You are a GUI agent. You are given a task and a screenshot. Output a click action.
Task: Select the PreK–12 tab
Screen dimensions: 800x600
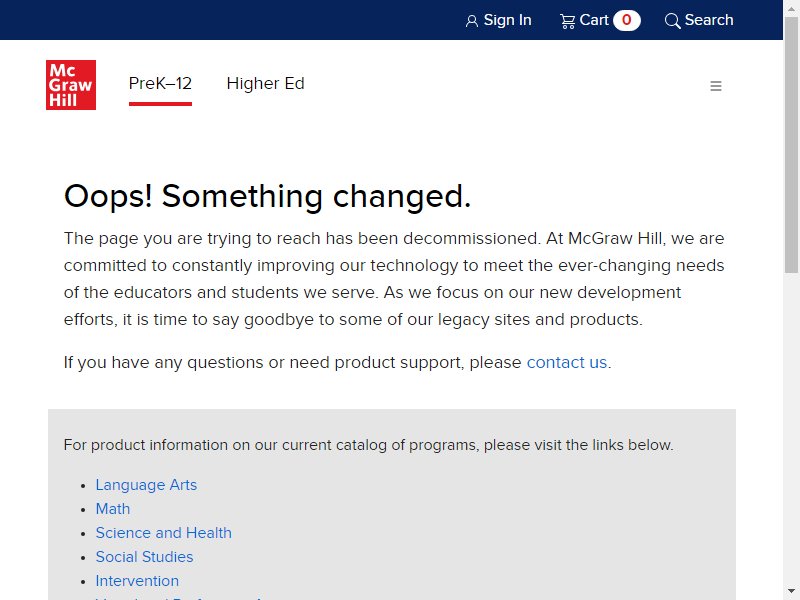tap(160, 83)
